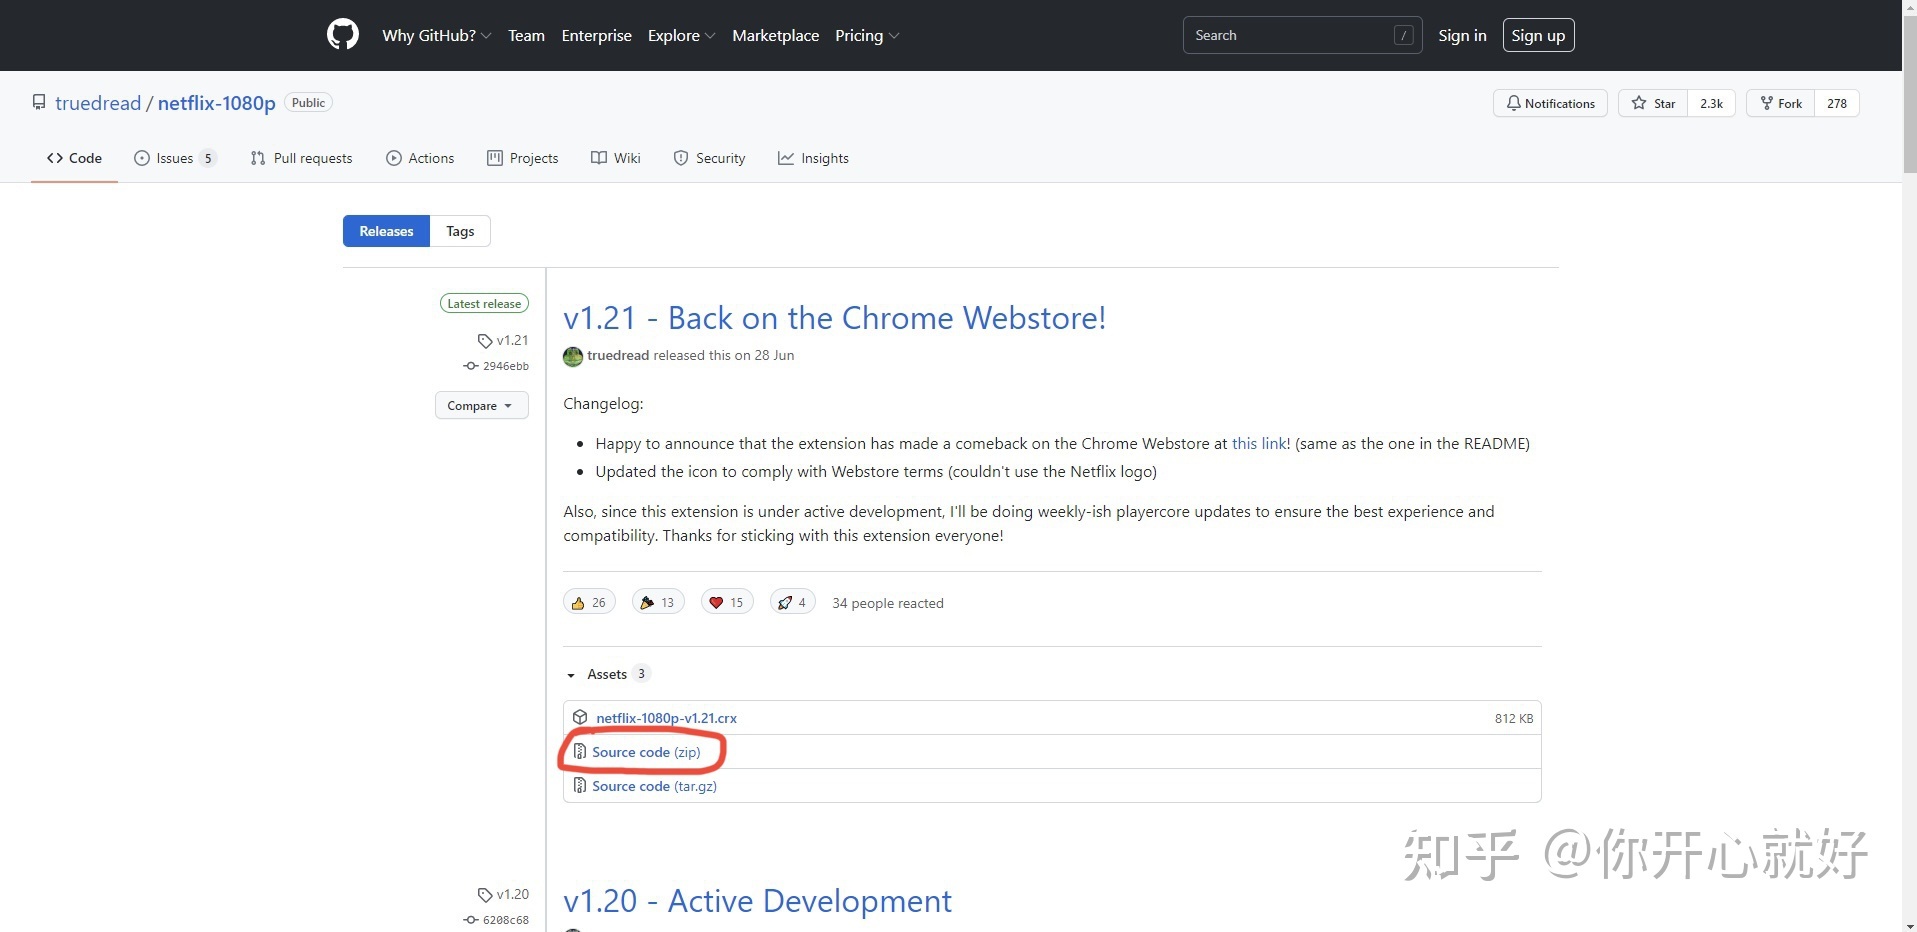Viewport: 1917px width, 932px height.
Task: View the 2.3k stargazers count
Action: (1711, 103)
